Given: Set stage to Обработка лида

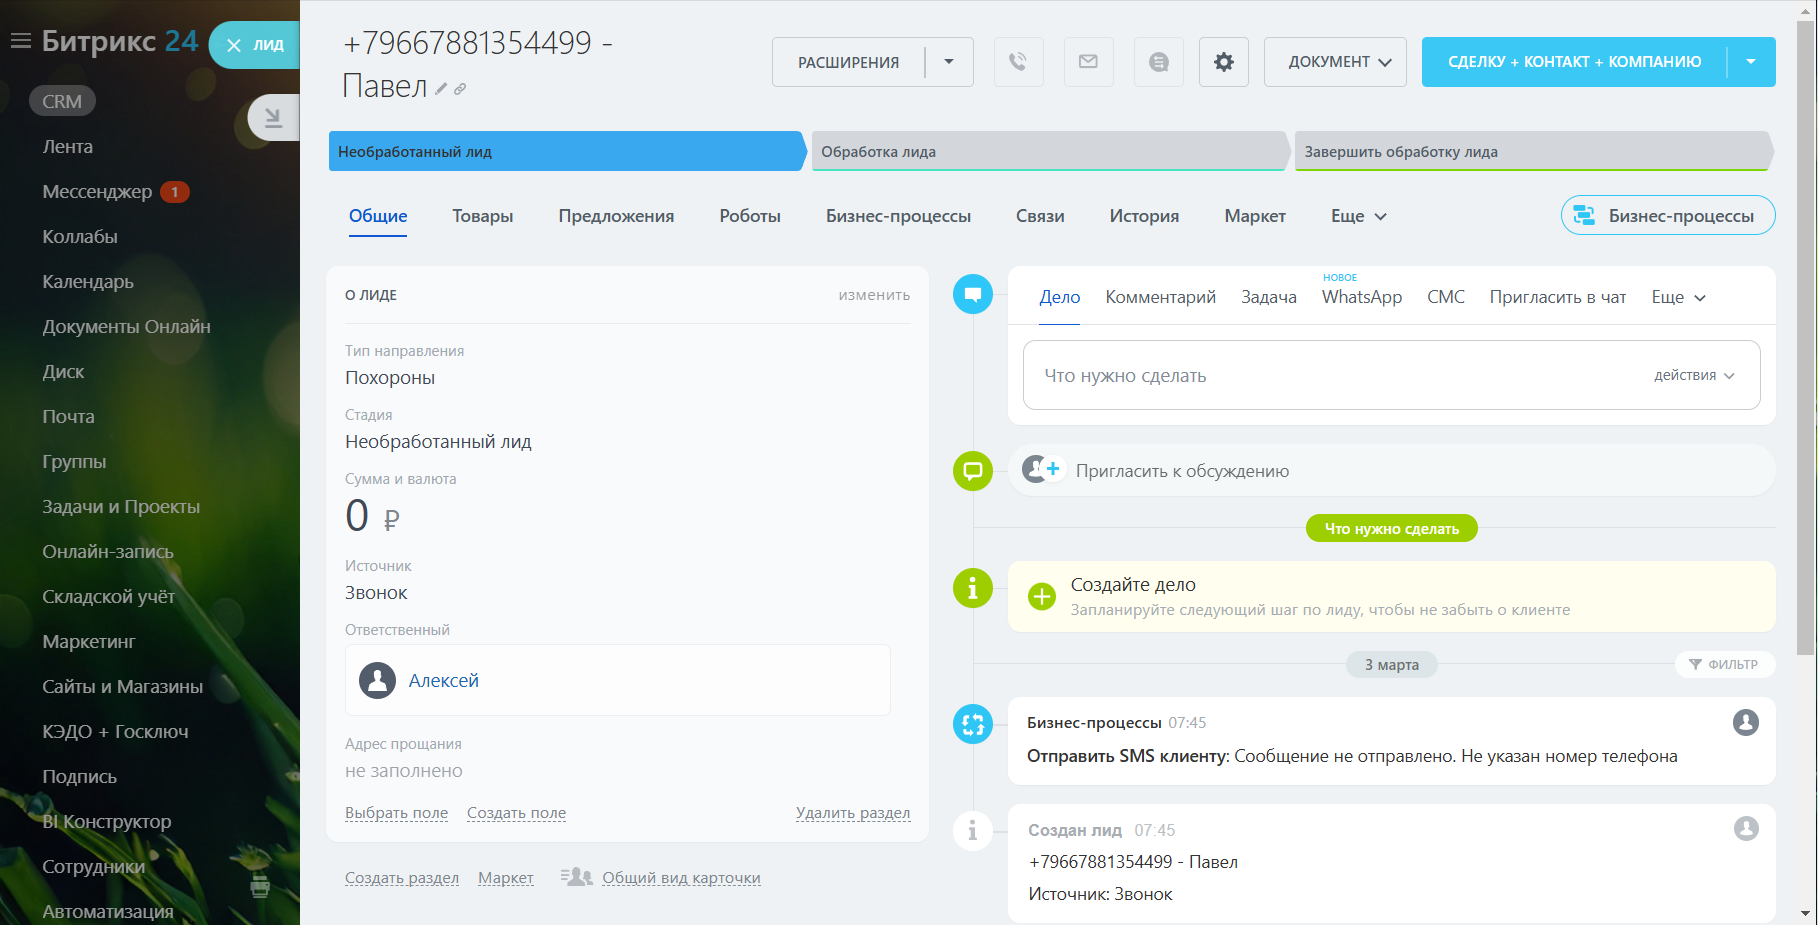Looking at the screenshot, I should tap(1048, 152).
